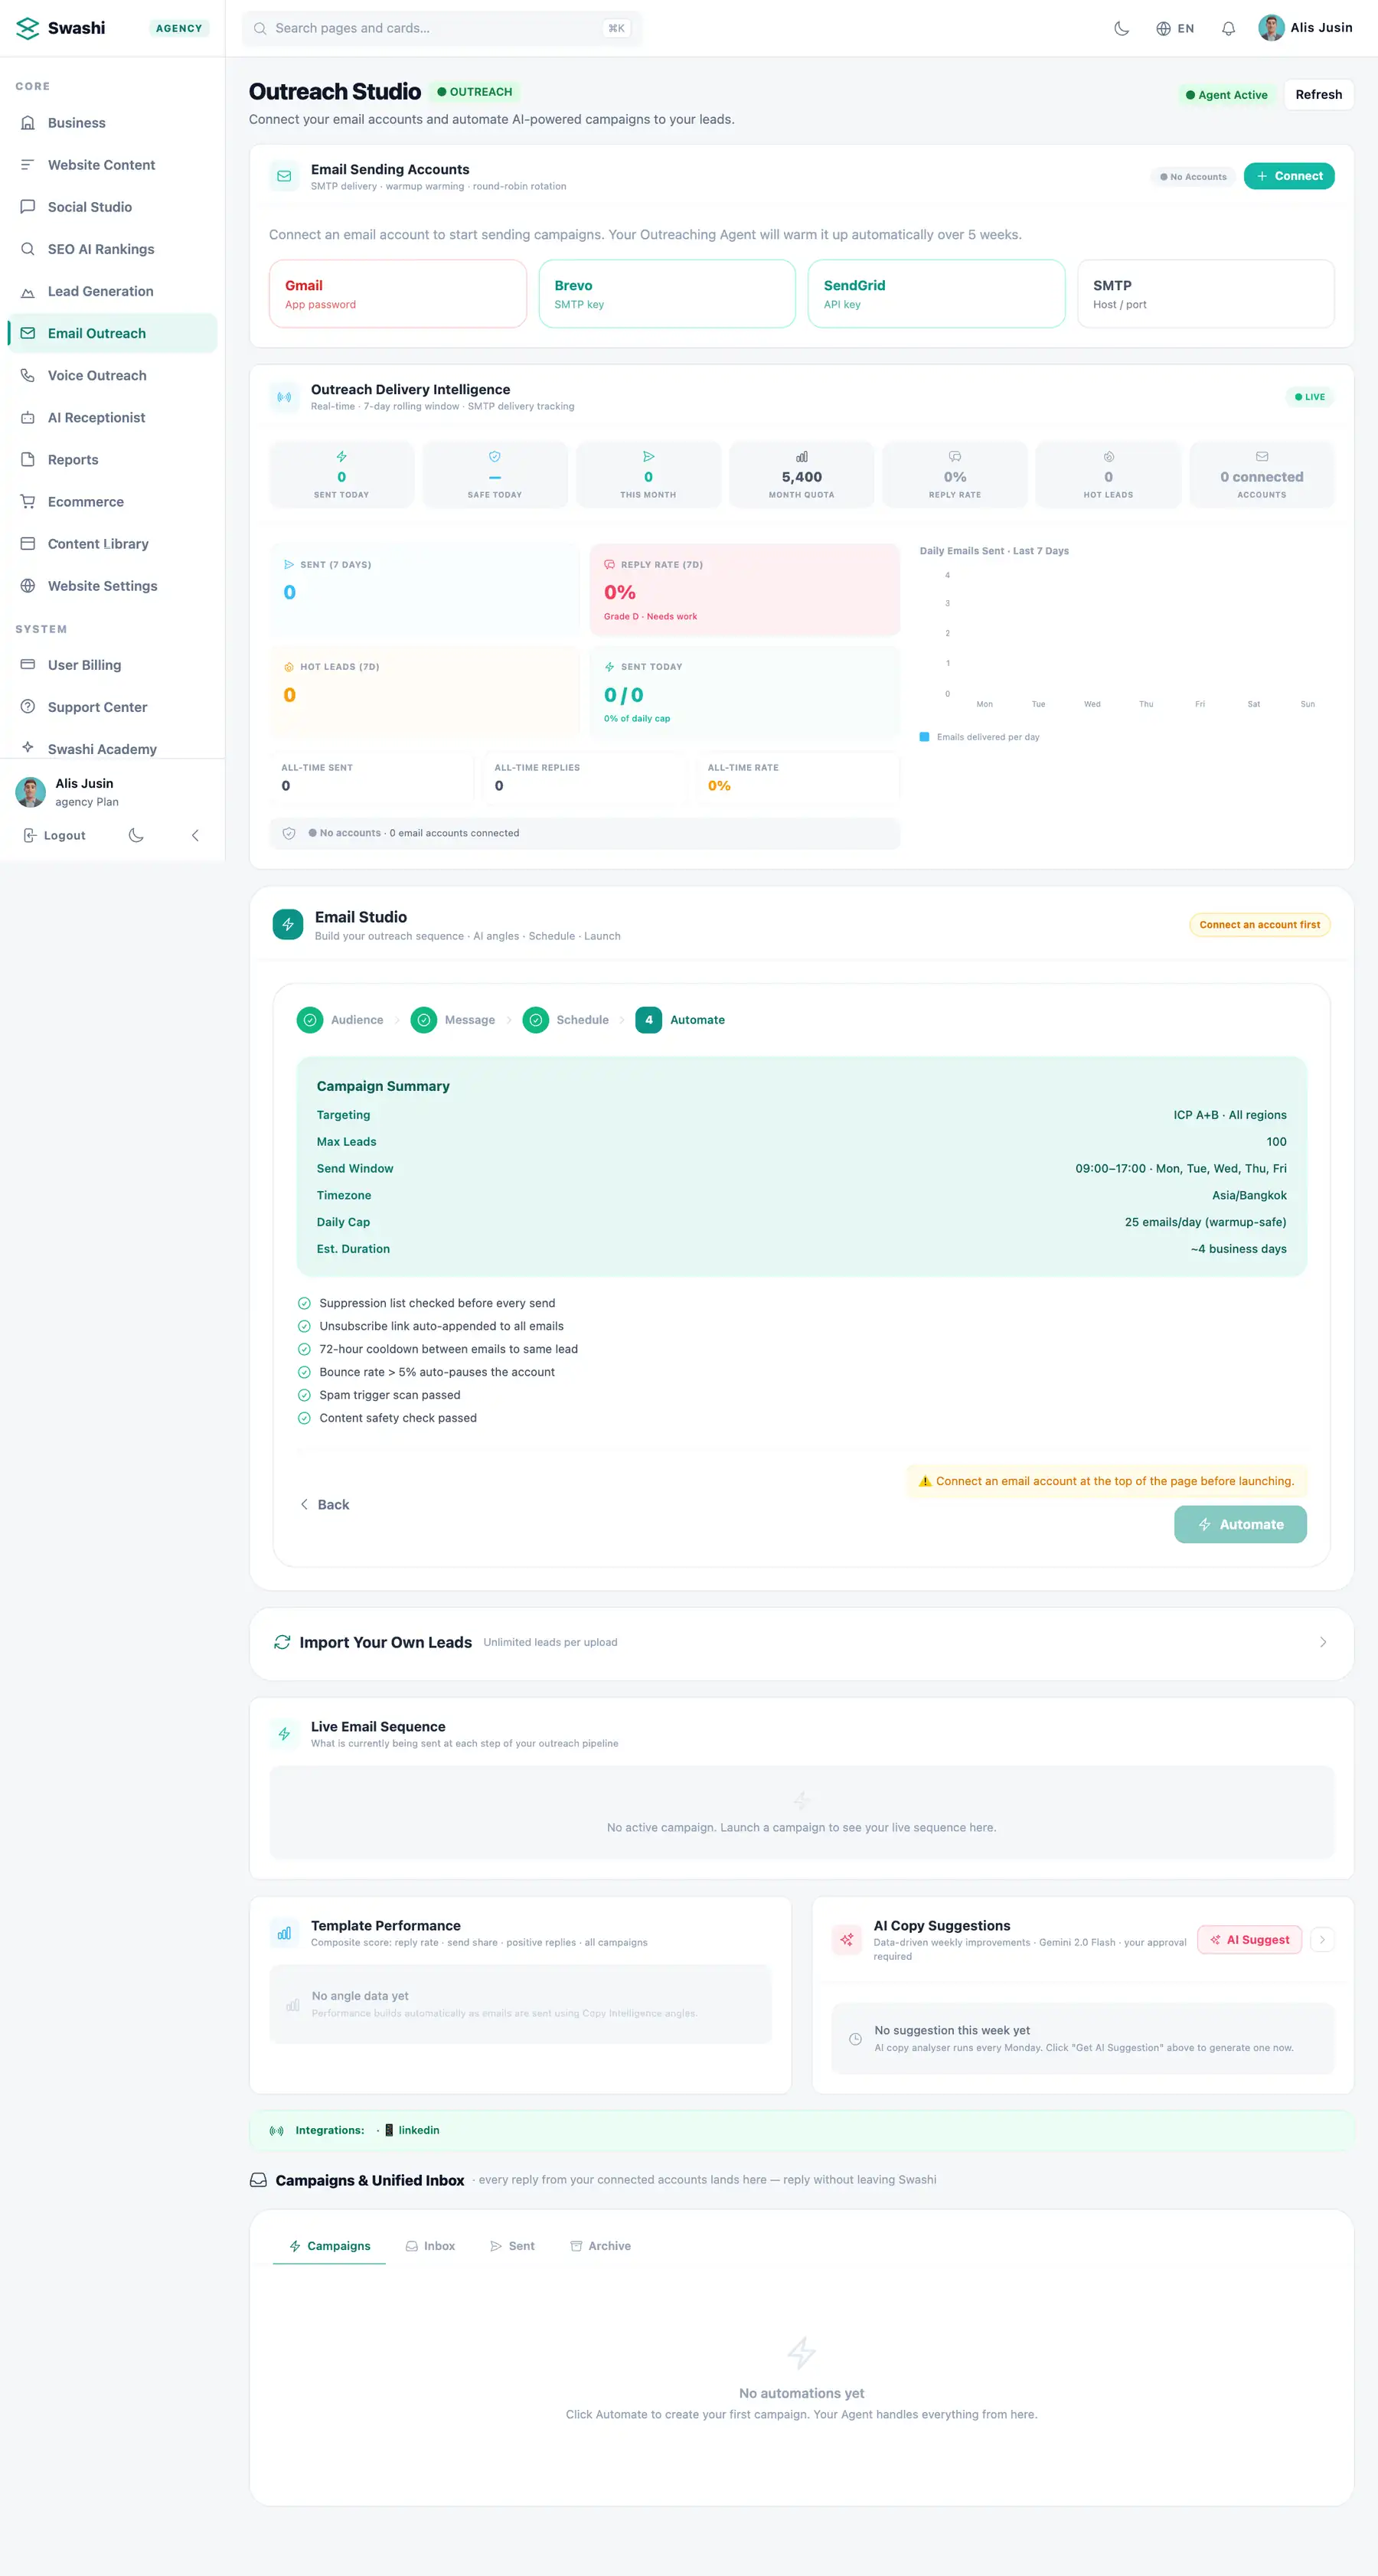Select the Automate step 4
This screenshot has height=2576, width=1378.
point(680,1020)
